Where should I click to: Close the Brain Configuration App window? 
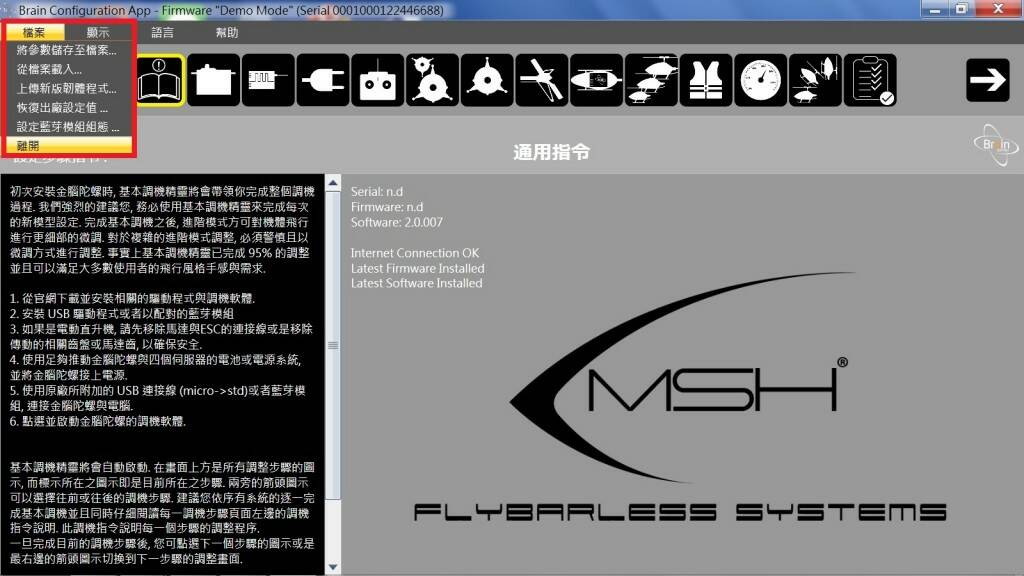(998, 9)
